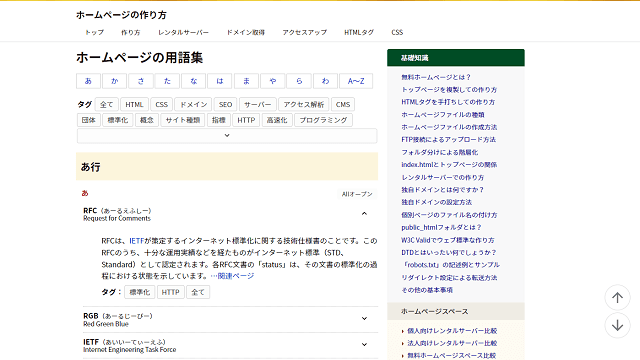Jump to the か index button

[x=115, y=81]
